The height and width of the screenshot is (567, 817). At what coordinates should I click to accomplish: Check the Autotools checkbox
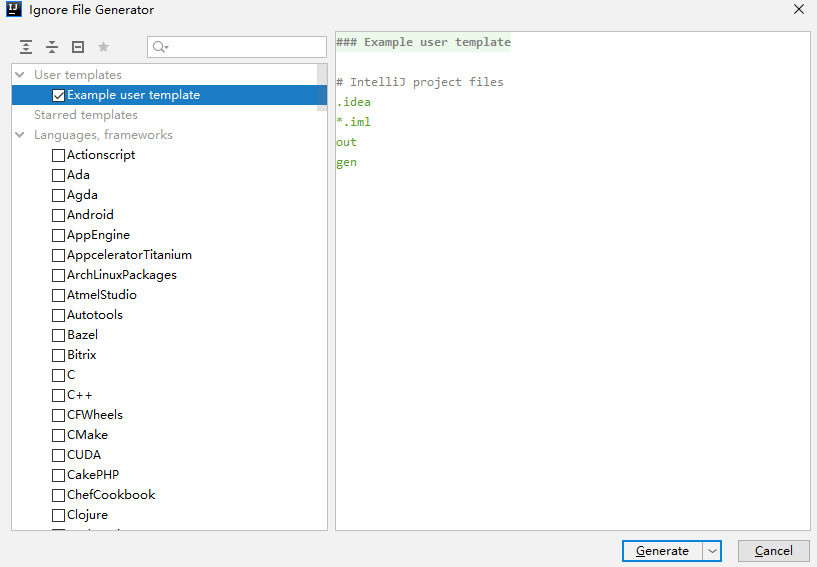pyautogui.click(x=58, y=315)
